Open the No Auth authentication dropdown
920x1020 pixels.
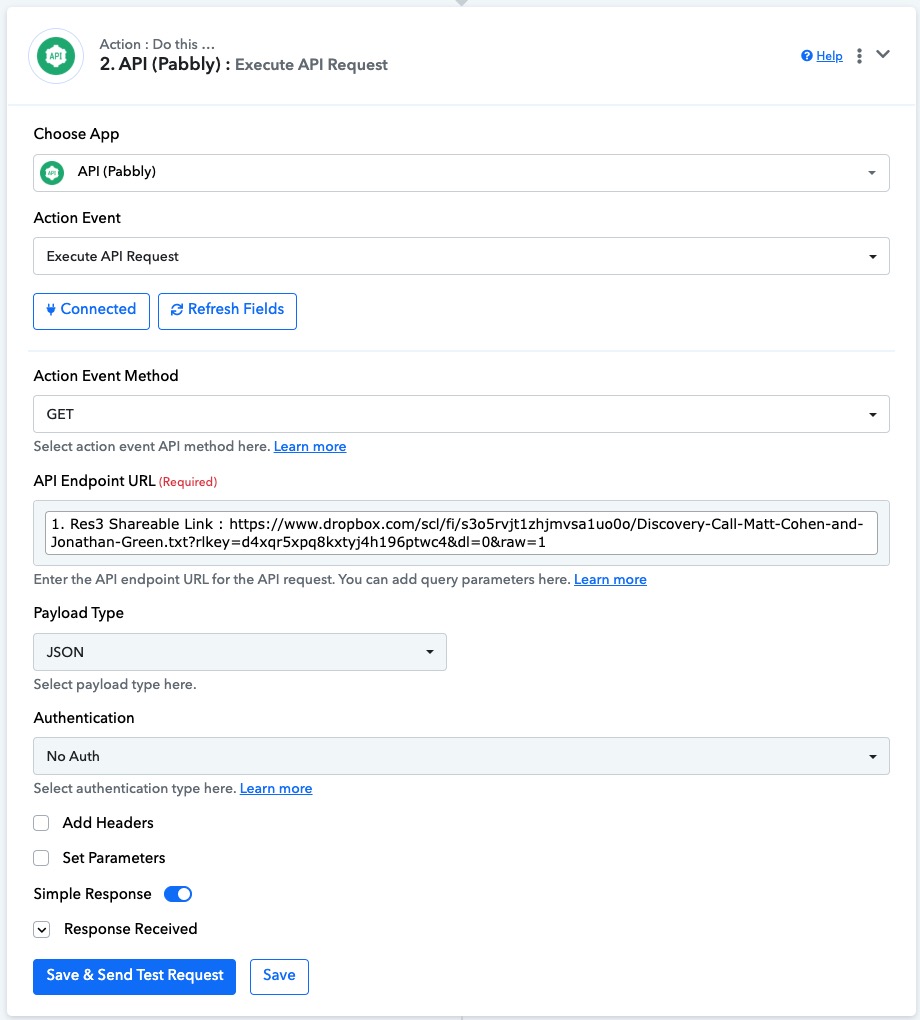(461, 756)
